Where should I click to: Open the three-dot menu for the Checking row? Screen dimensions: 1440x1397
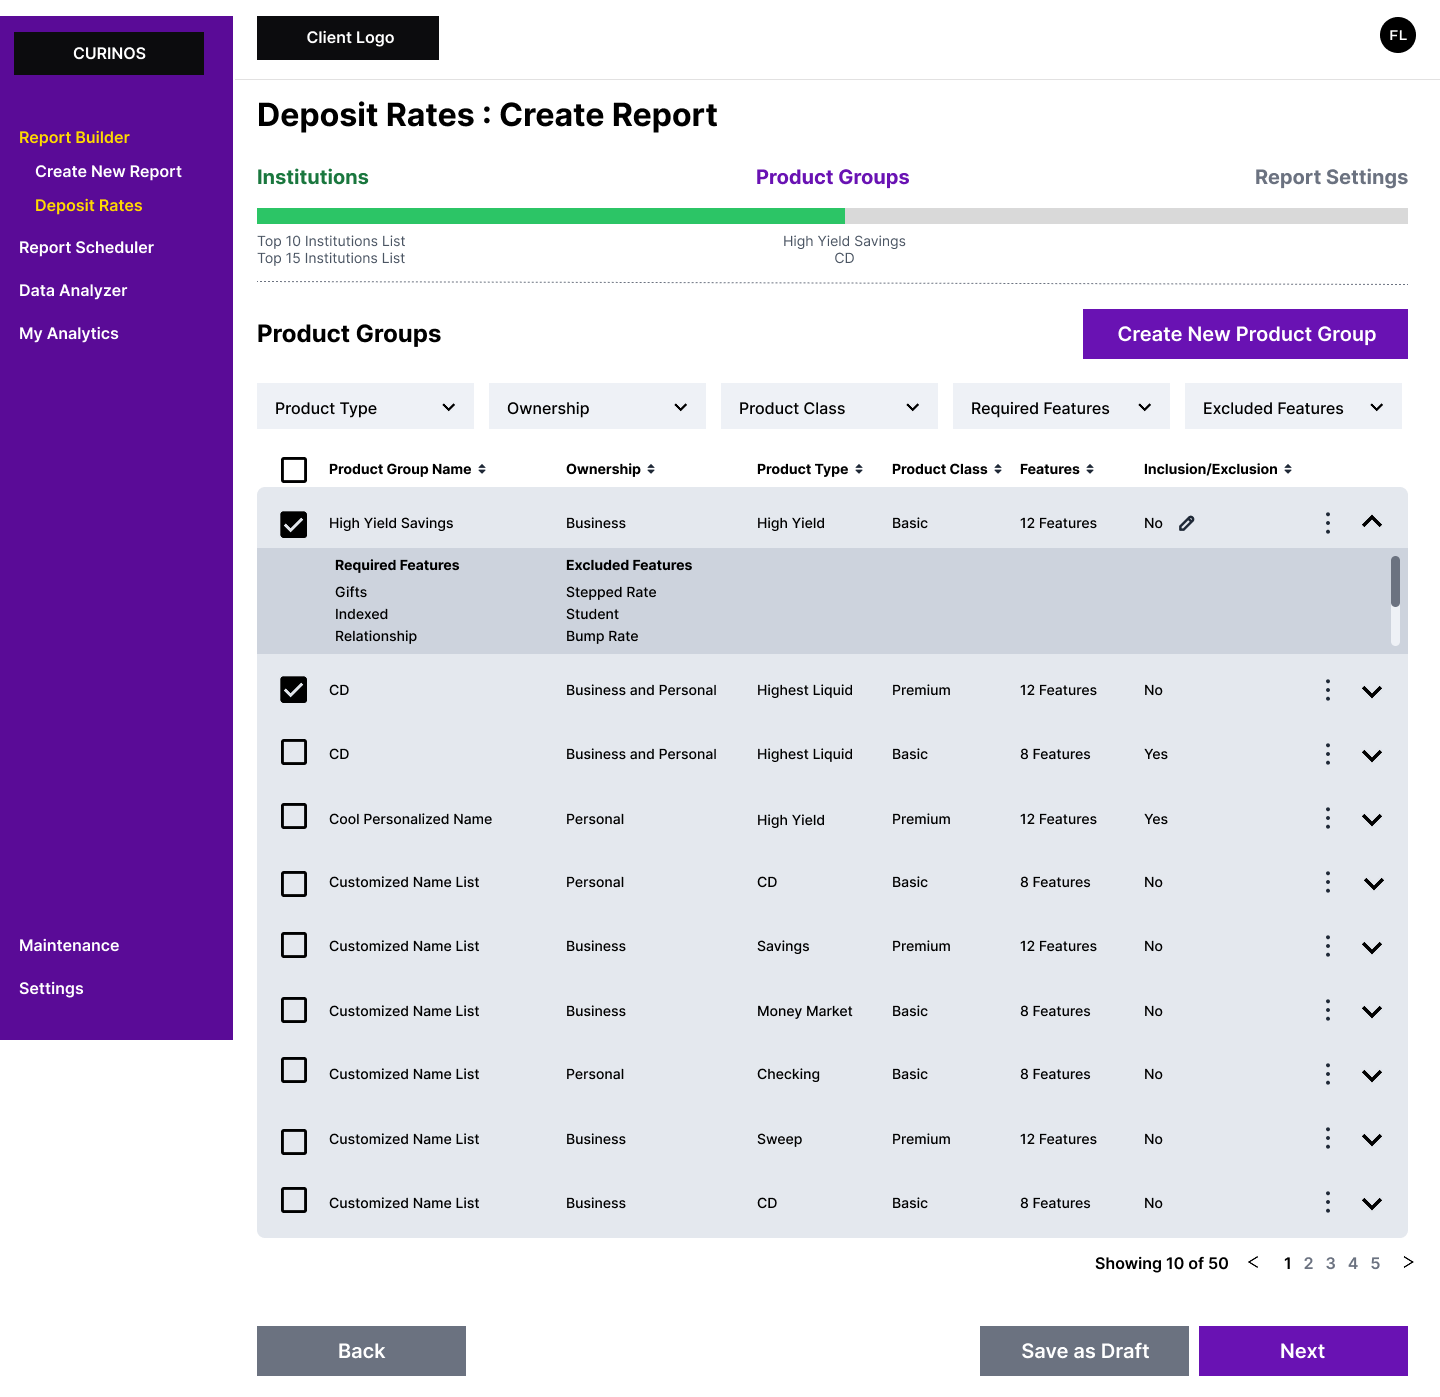(1328, 1074)
